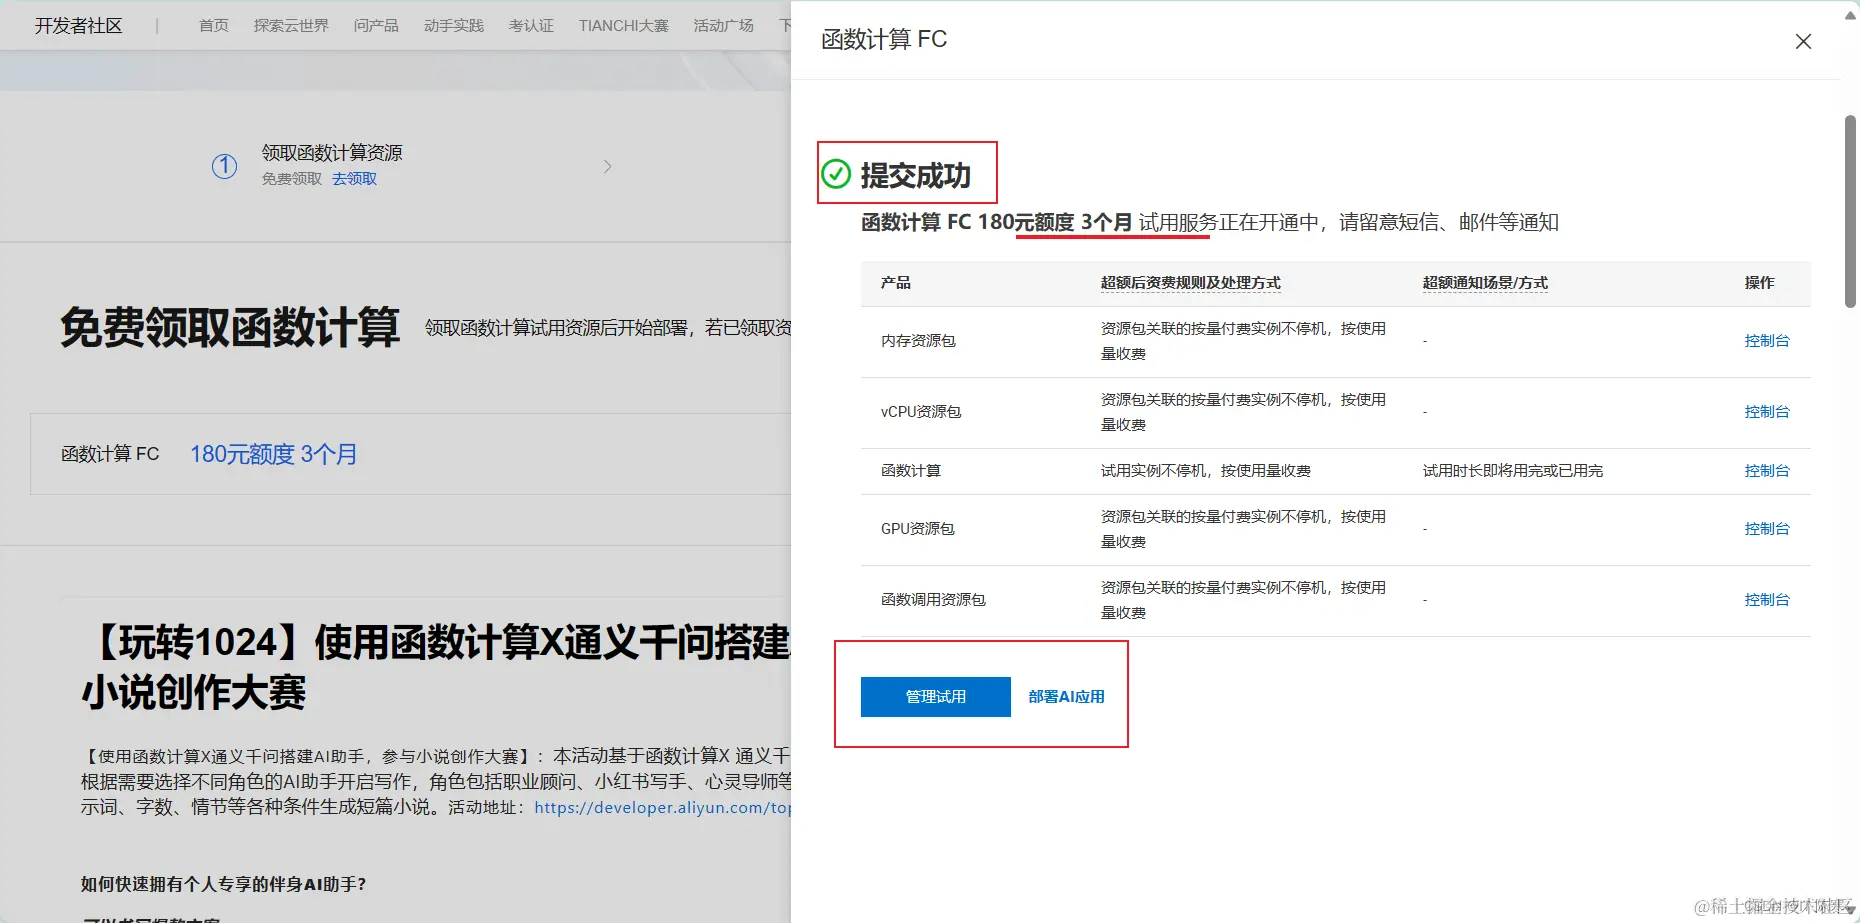The width and height of the screenshot is (1860, 923).
Task: Open the vCPU资源包 控制台
Action: tap(1766, 411)
